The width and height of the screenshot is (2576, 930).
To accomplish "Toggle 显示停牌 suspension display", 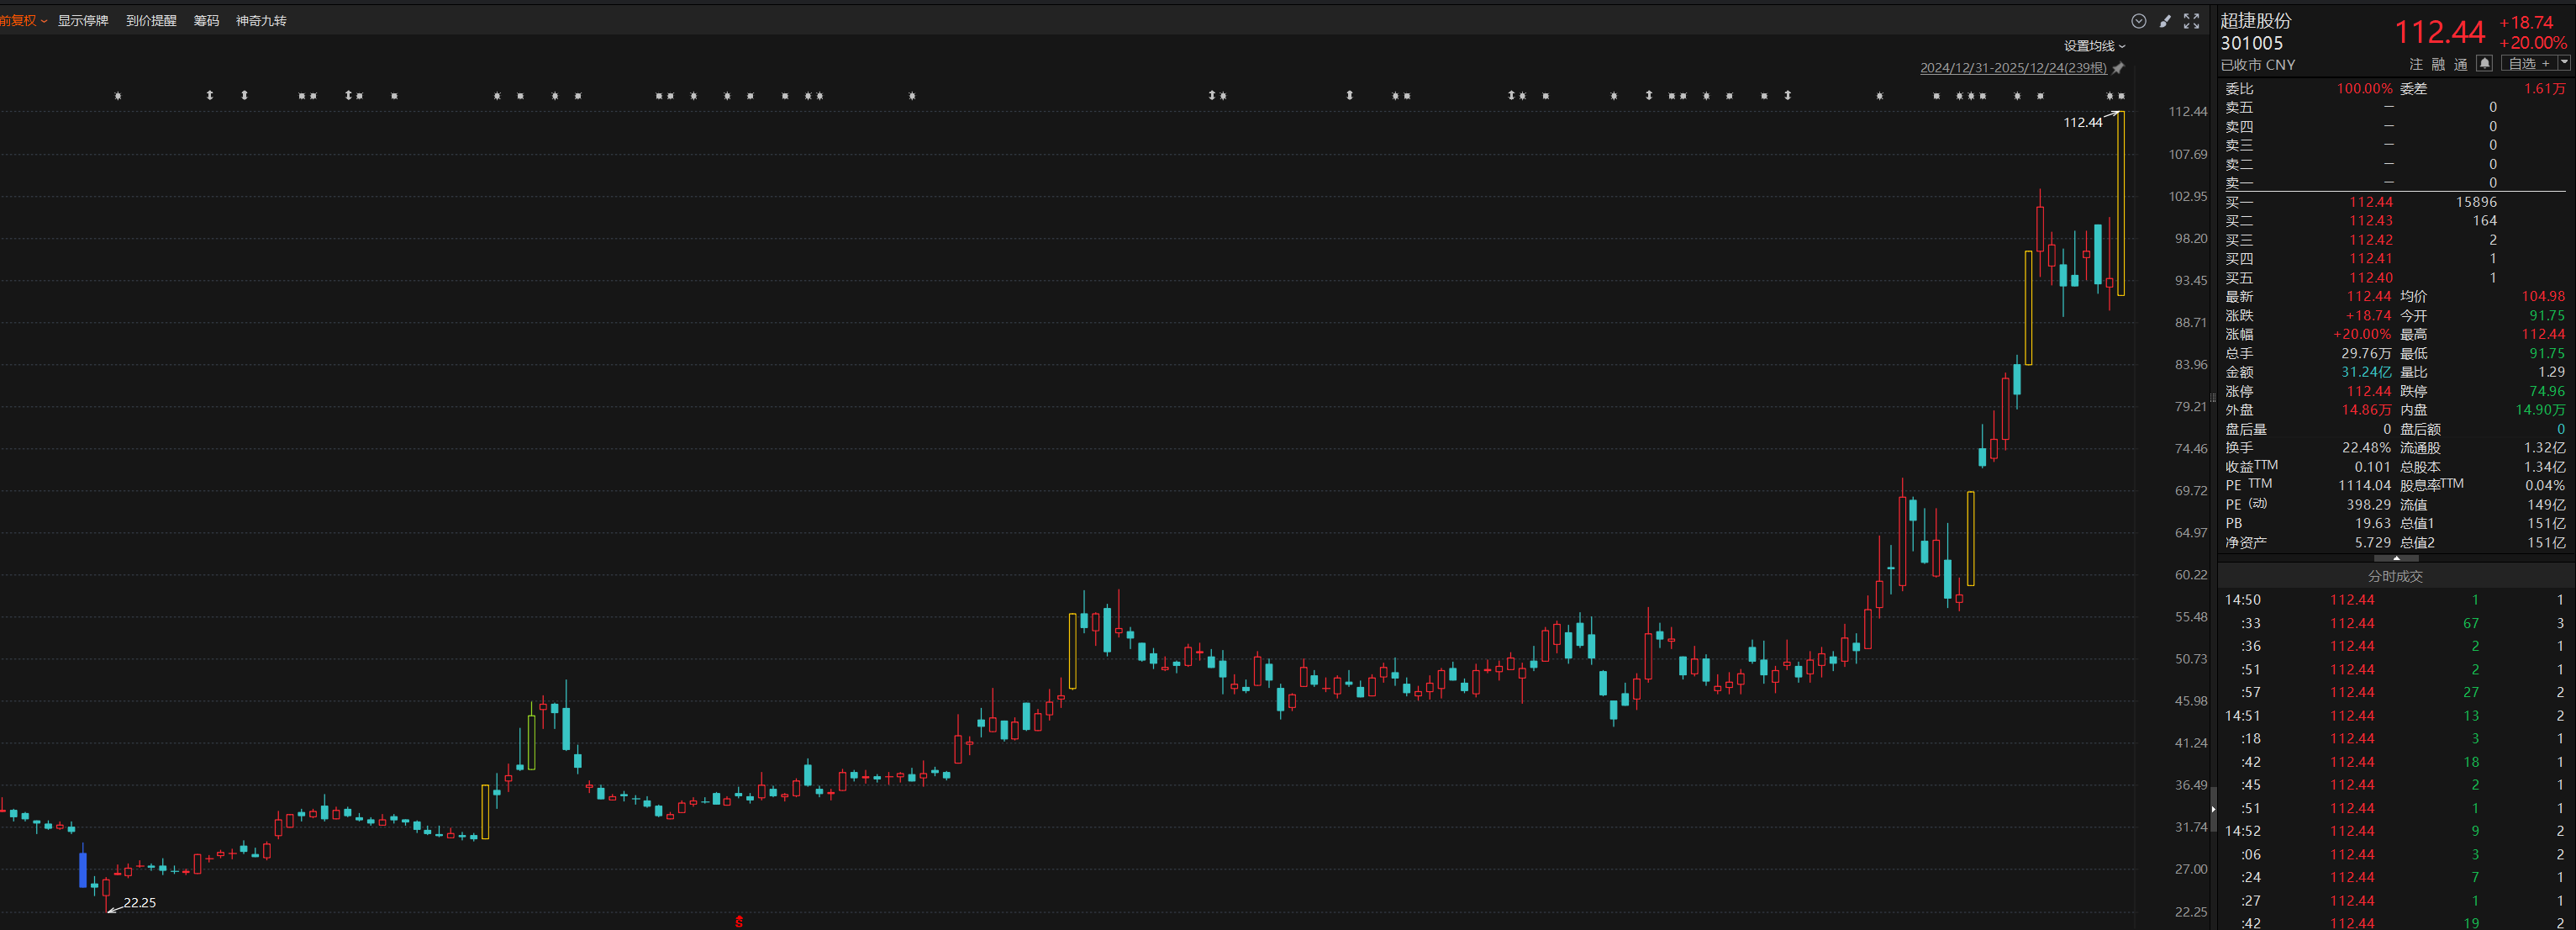I will point(83,21).
